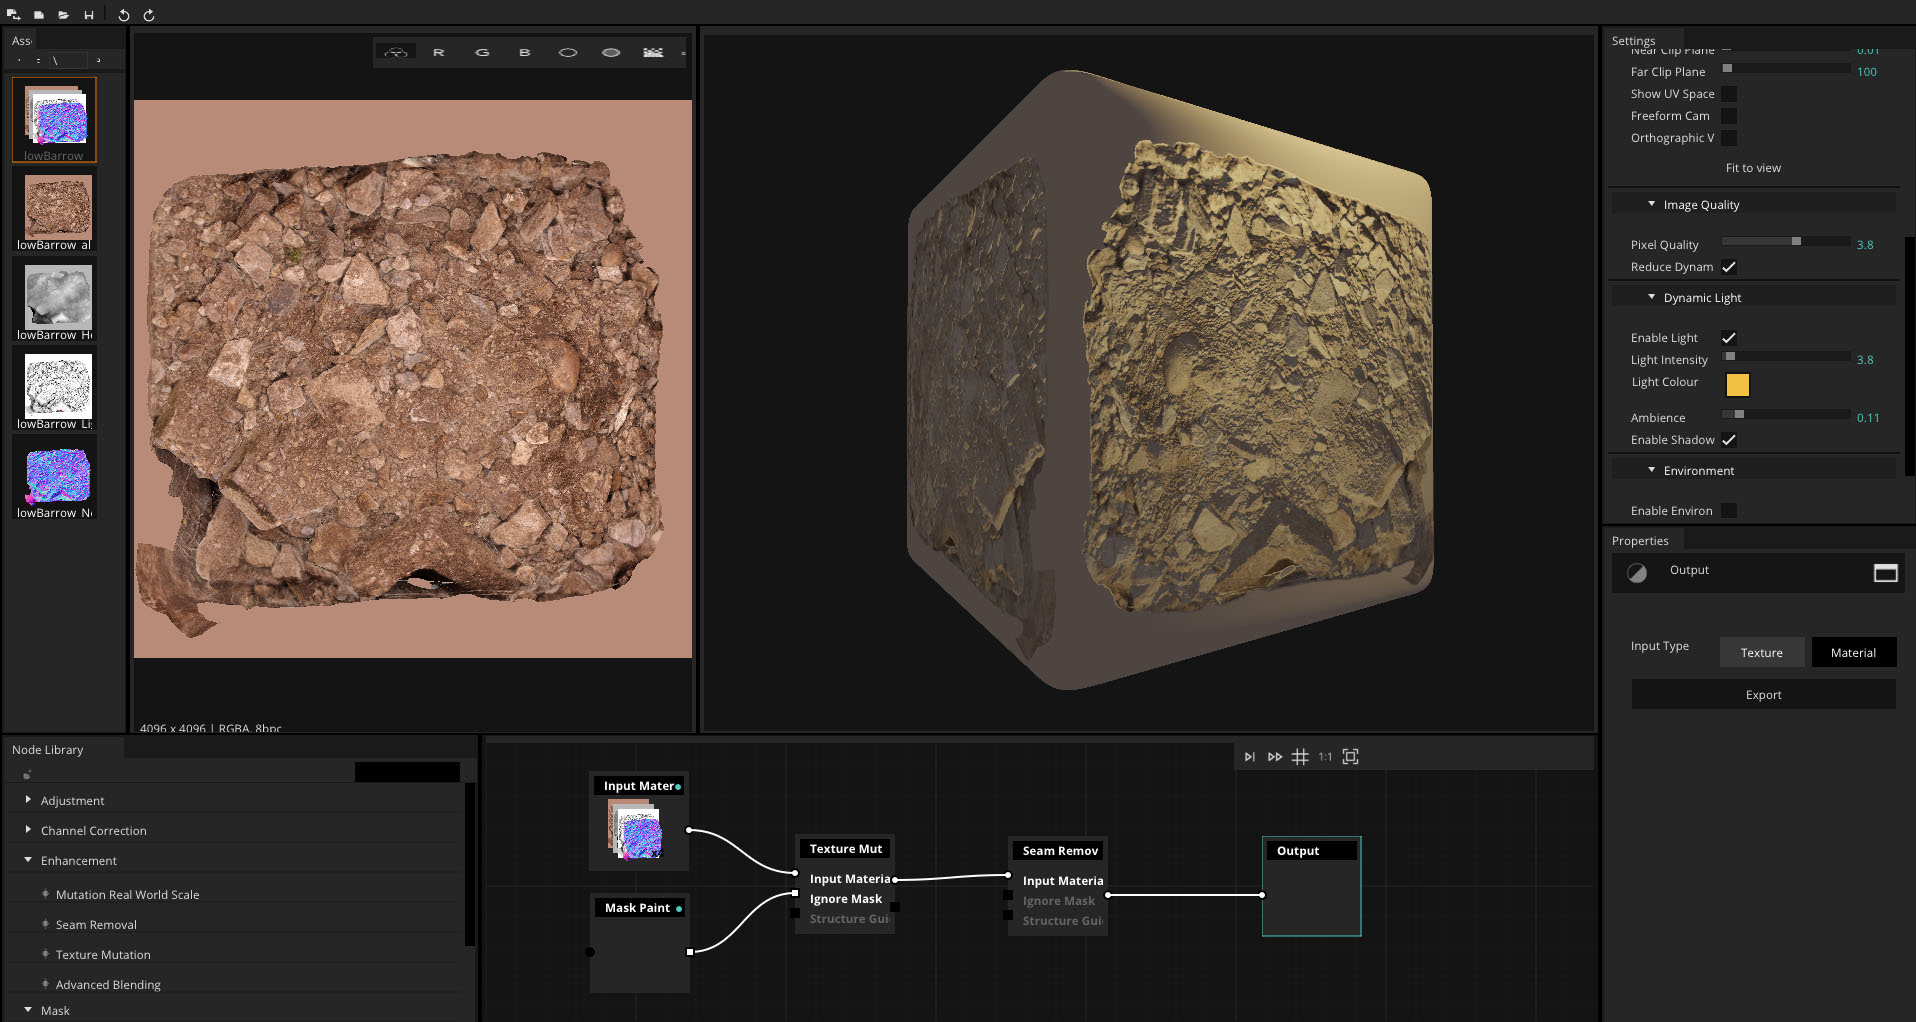Click the open folder icon
Image resolution: width=1916 pixels, height=1022 pixels.
[63, 15]
